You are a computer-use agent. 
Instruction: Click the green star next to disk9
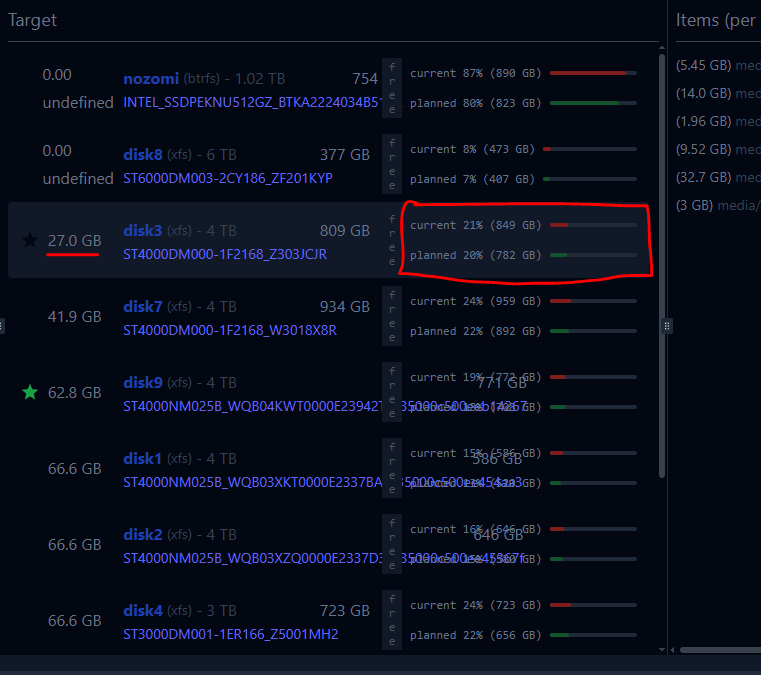[x=30, y=392]
